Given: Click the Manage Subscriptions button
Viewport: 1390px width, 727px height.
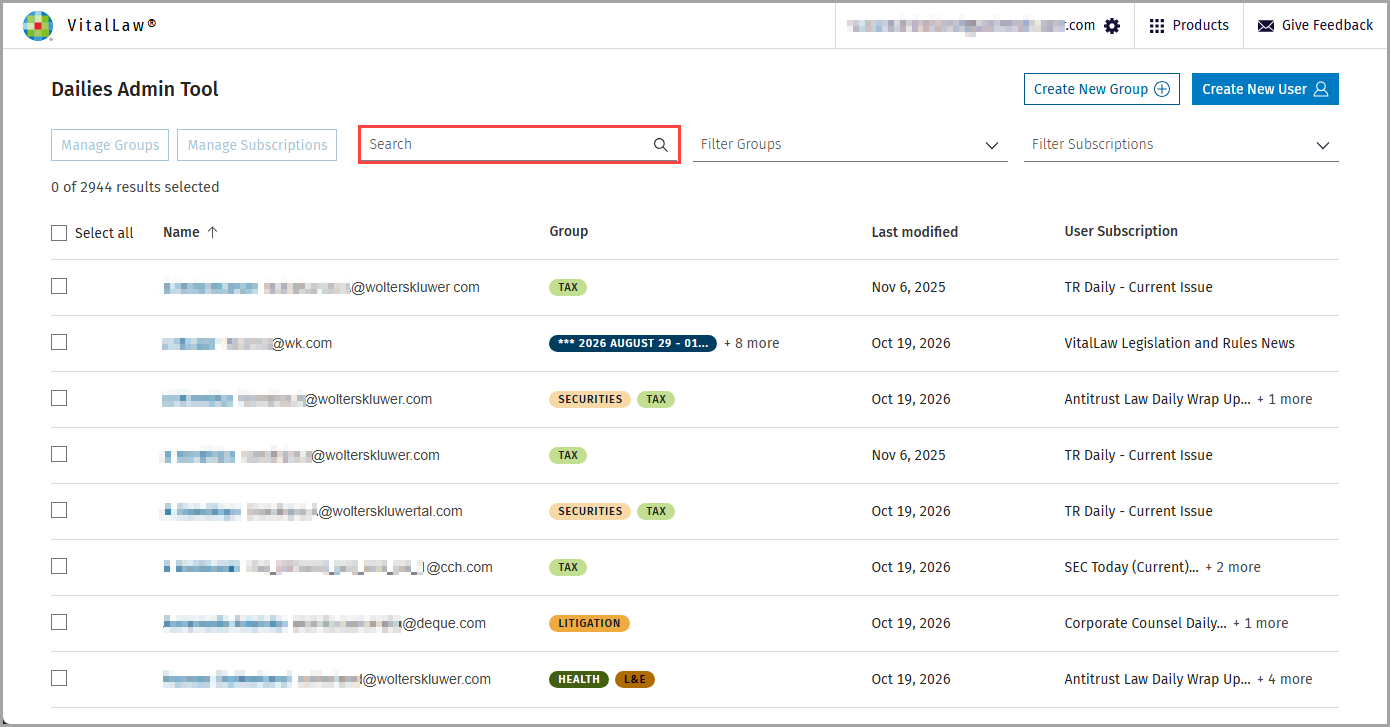Looking at the screenshot, I should pyautogui.click(x=257, y=145).
